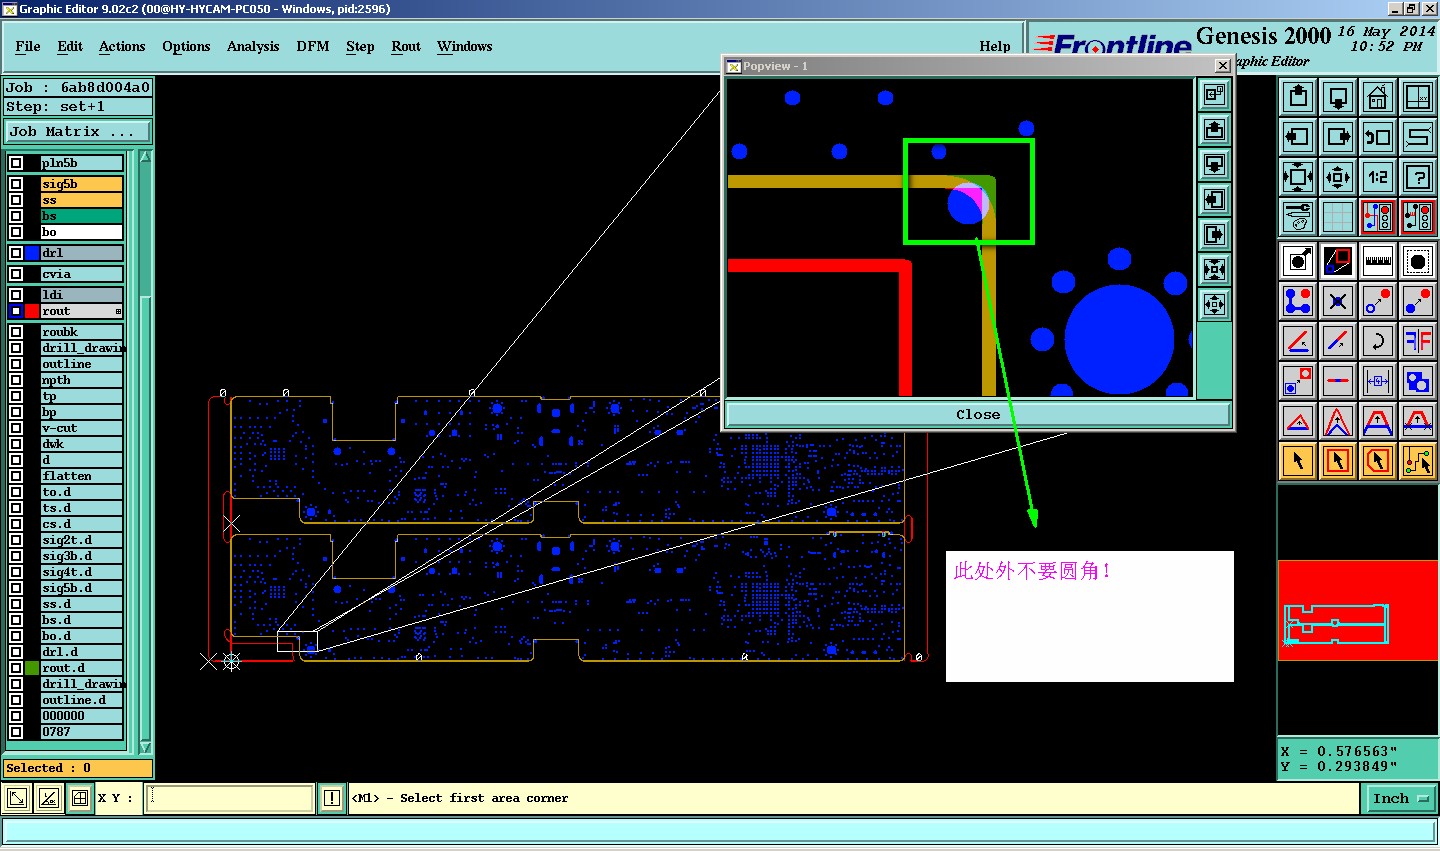The width and height of the screenshot is (1440, 851).
Task: Select the plain arrow pointer select tool
Action: (1298, 461)
